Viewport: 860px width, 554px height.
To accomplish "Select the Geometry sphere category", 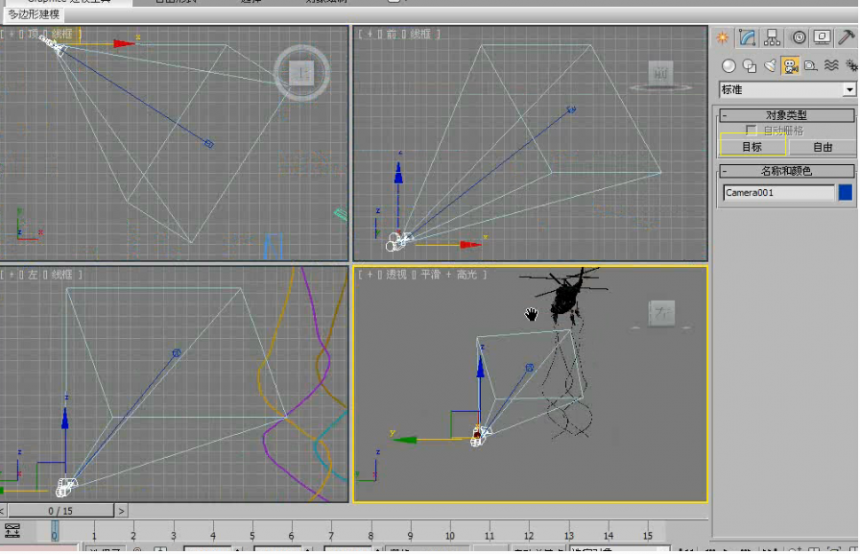I will click(728, 66).
